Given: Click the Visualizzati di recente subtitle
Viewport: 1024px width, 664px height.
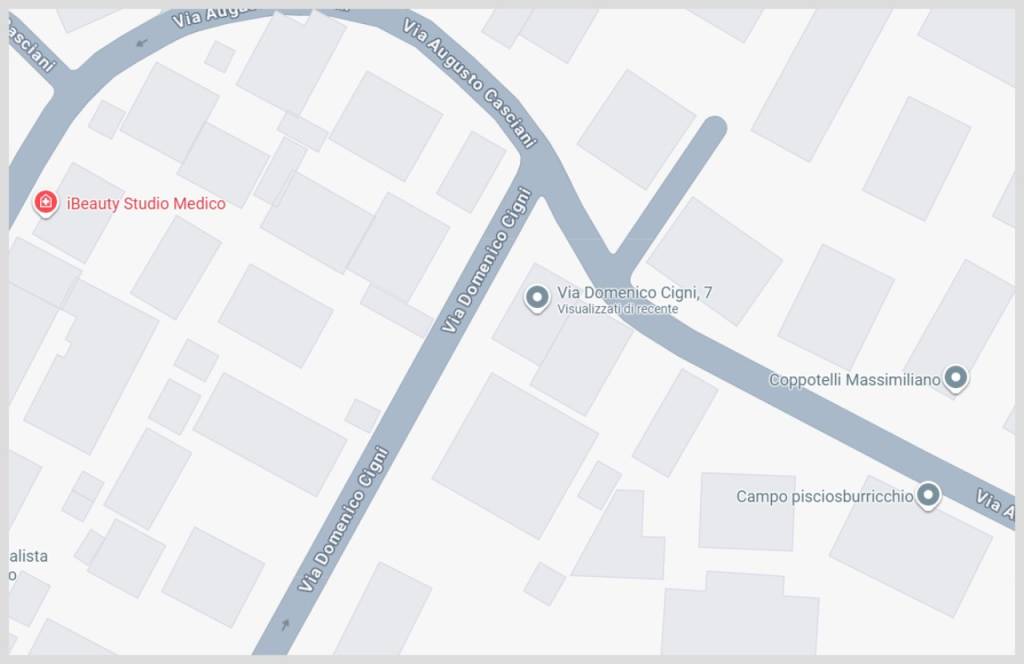Looking at the screenshot, I should coord(617,309).
